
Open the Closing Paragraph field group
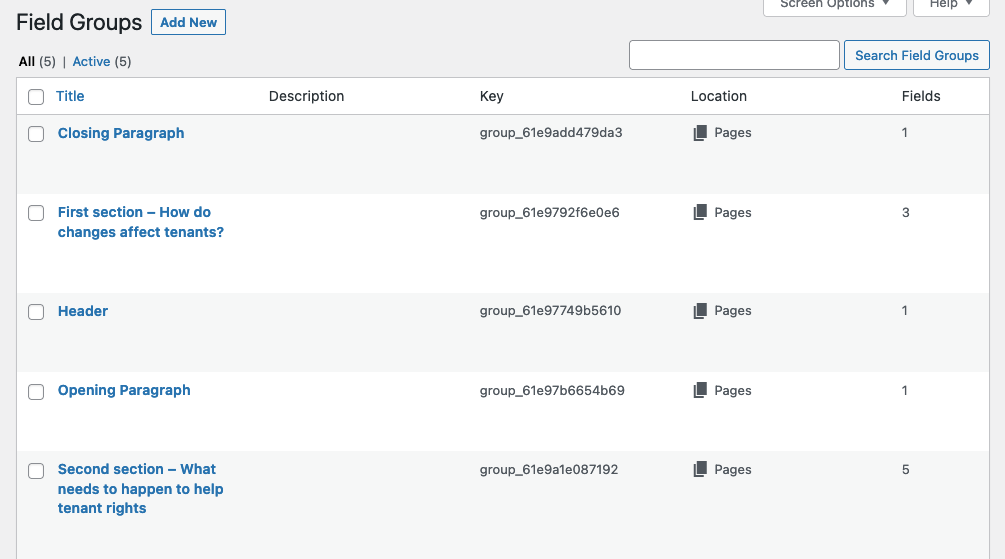click(121, 133)
